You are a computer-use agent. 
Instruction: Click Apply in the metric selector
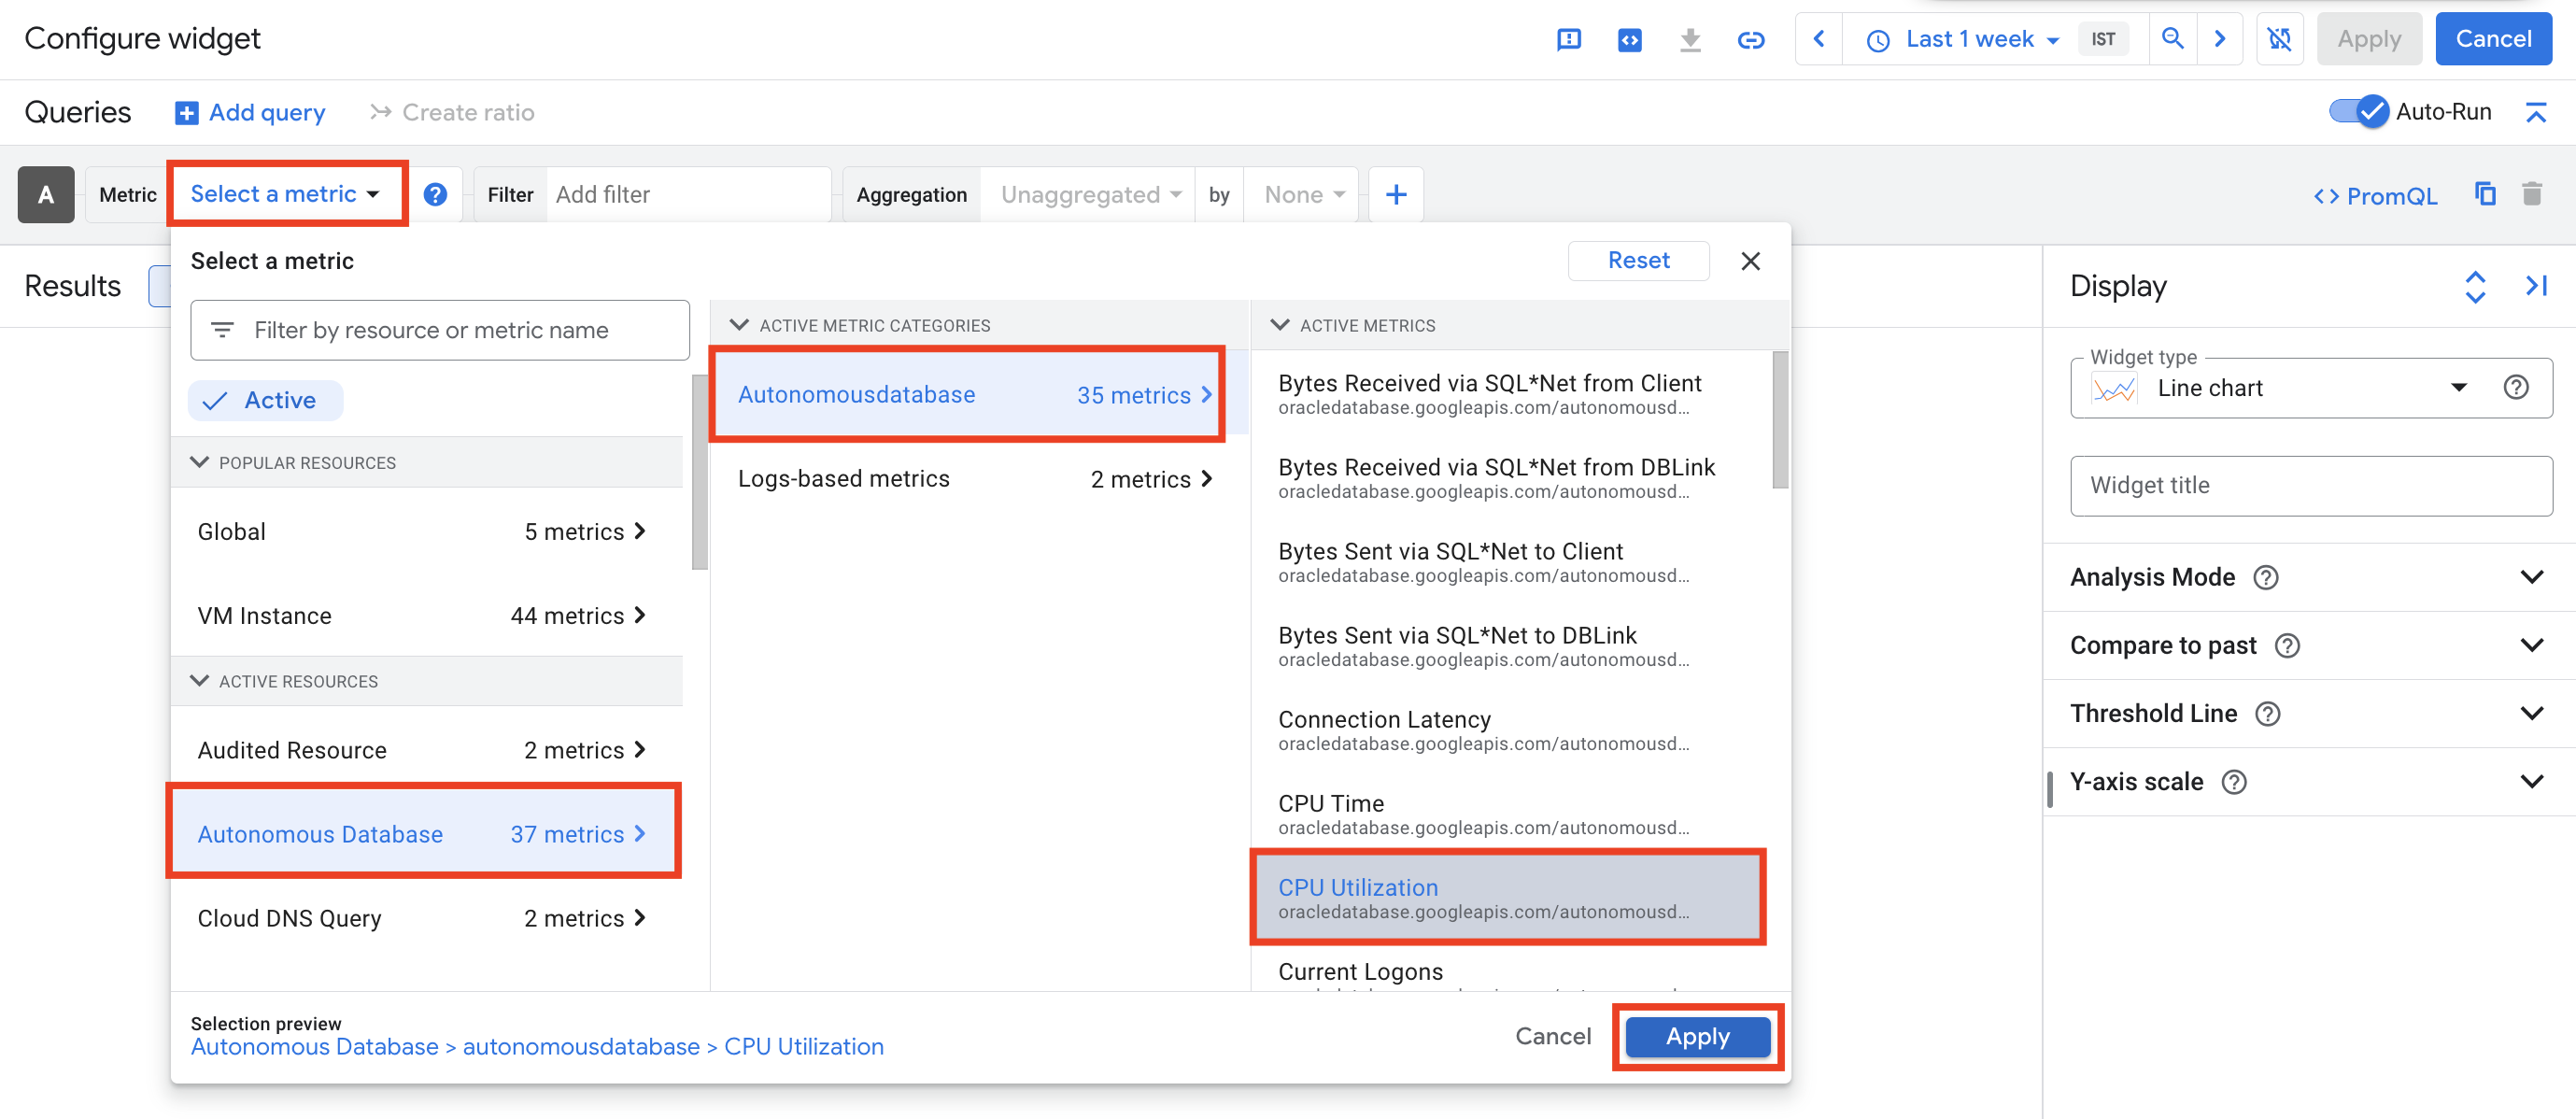pos(1696,1036)
